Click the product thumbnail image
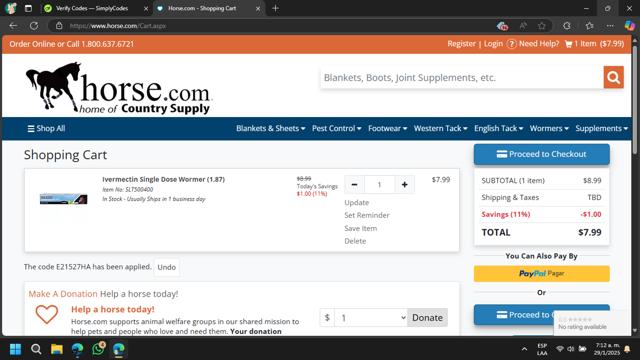The width and height of the screenshot is (640, 360). (x=63, y=199)
